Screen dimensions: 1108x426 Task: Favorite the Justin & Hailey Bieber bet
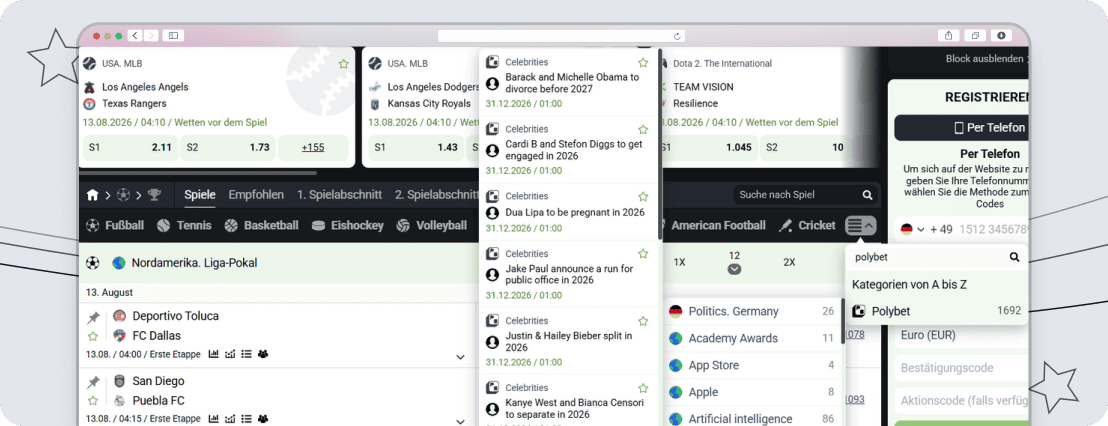643,321
